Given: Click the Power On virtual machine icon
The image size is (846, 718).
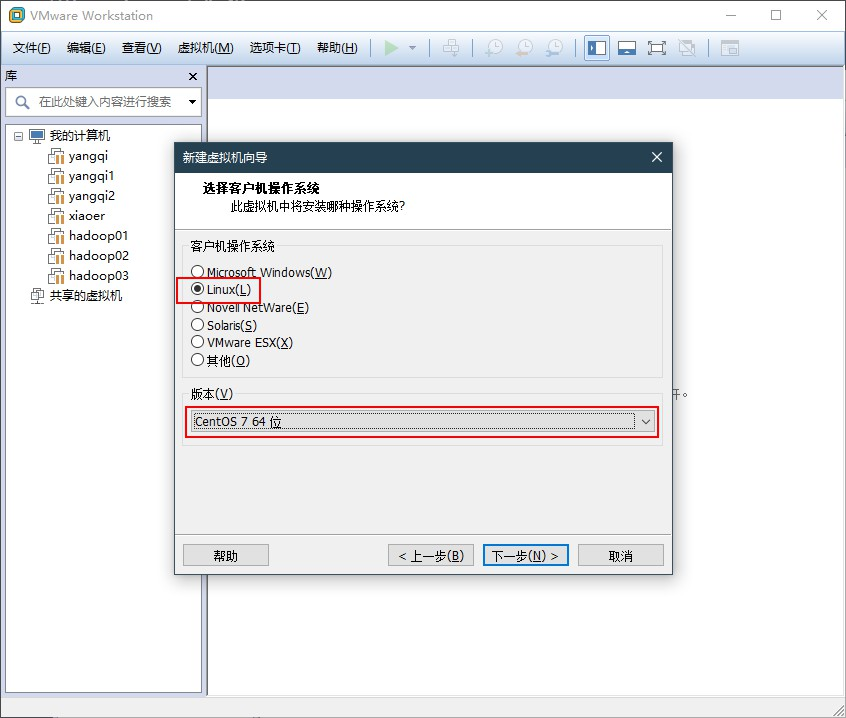Looking at the screenshot, I should click(391, 47).
